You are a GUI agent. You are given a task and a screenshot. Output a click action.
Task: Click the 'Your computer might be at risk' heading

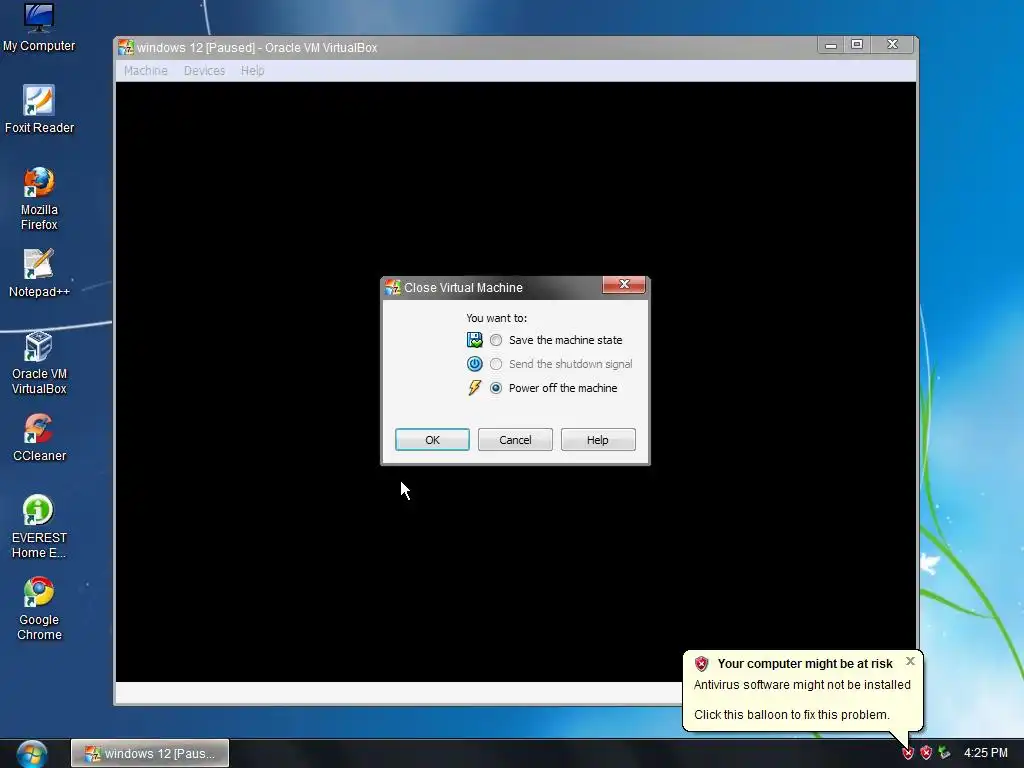click(x=805, y=664)
